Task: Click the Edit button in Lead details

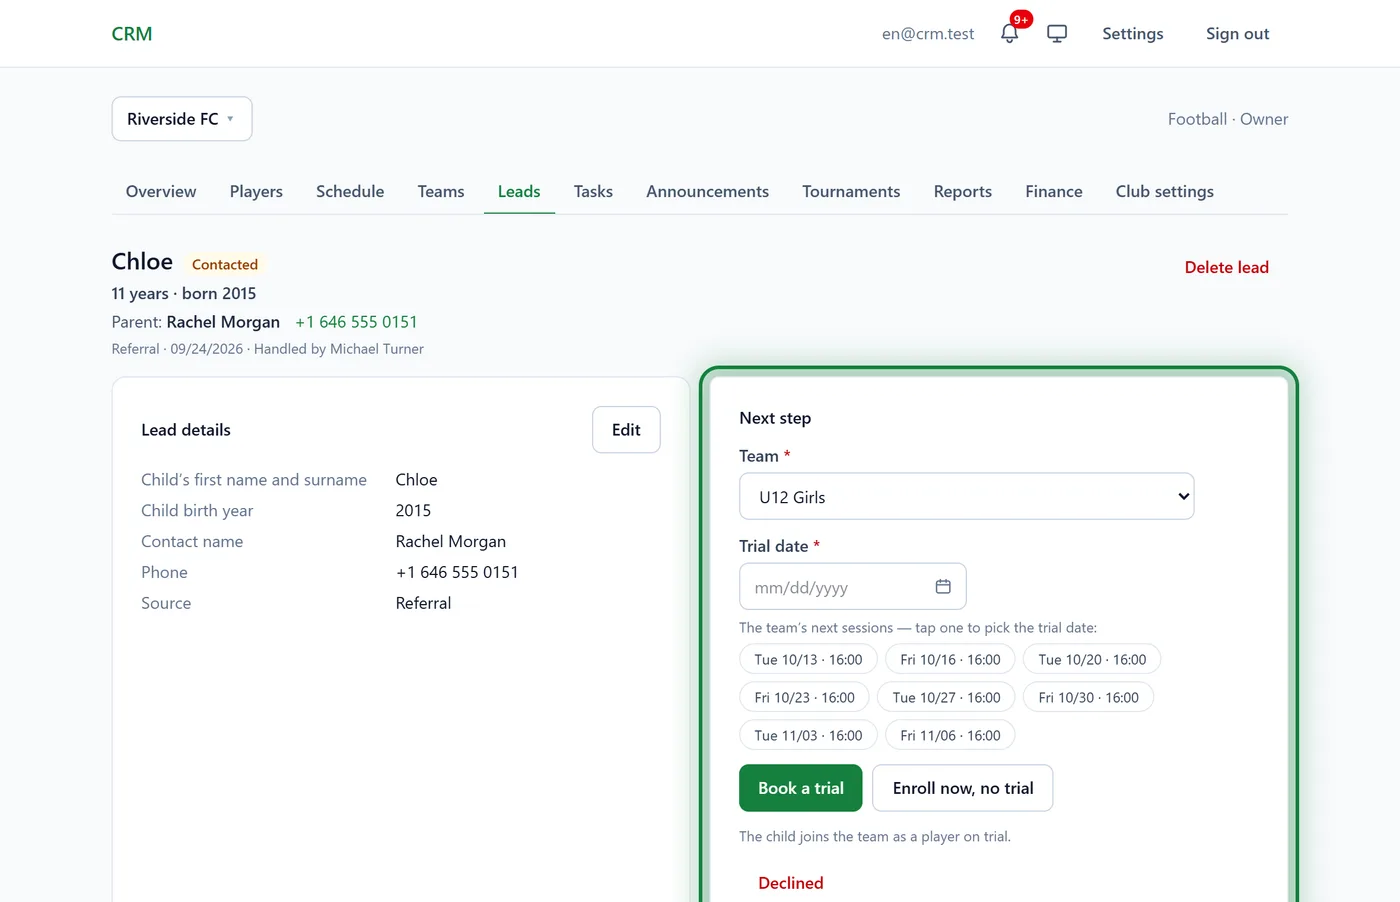Action: coord(626,430)
